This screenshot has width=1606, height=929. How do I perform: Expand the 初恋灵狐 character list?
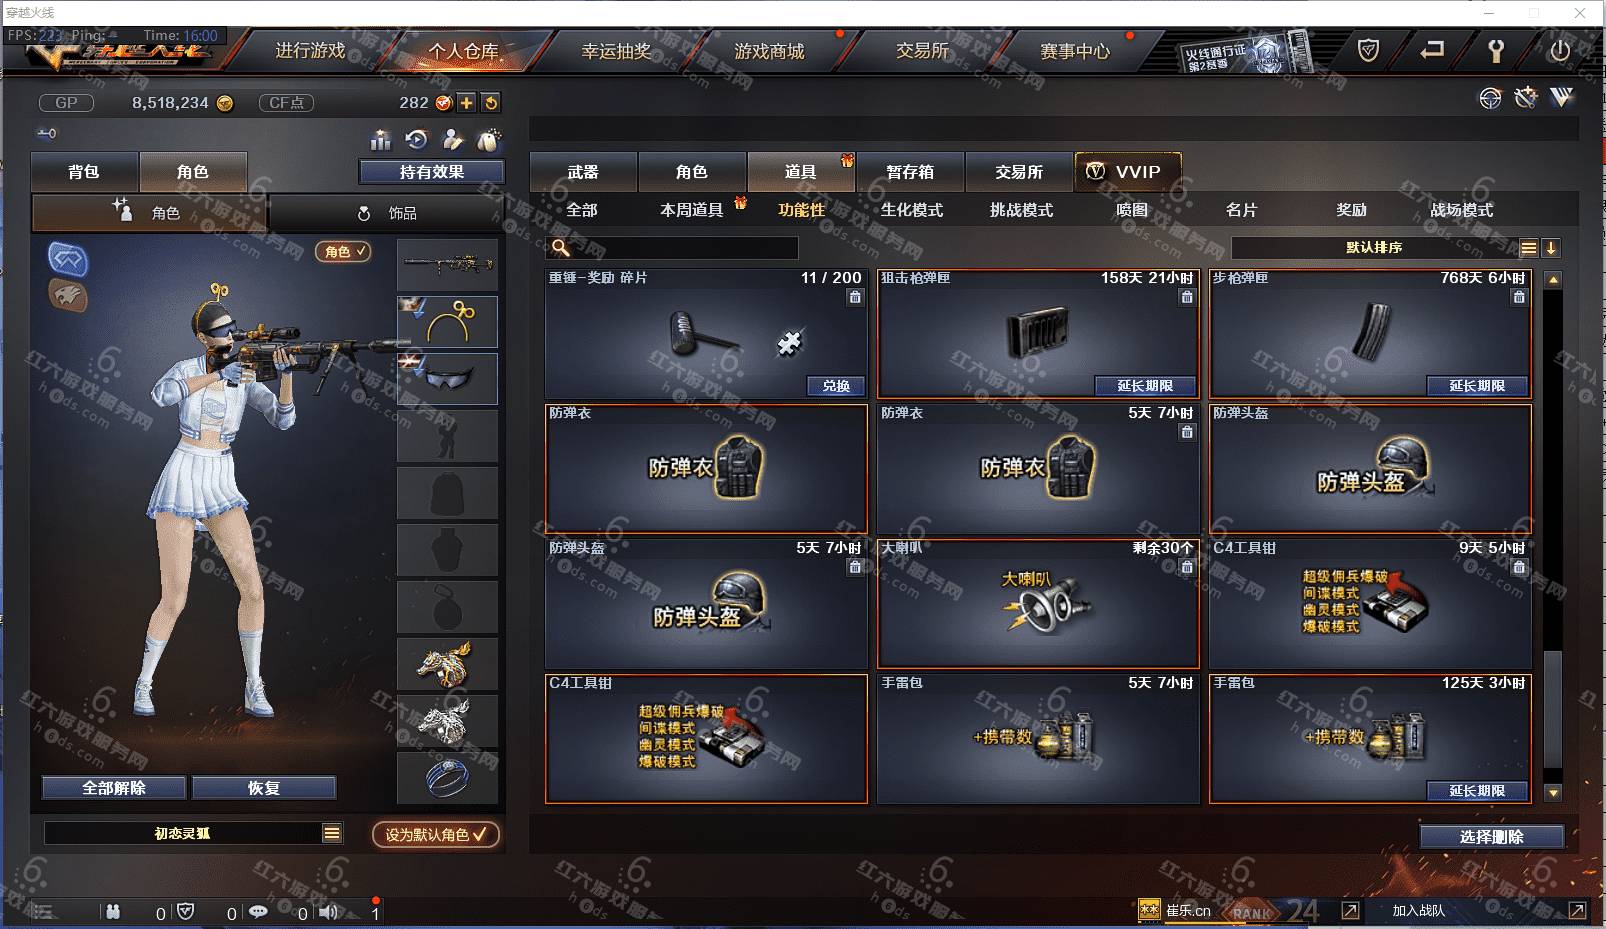[x=332, y=833]
